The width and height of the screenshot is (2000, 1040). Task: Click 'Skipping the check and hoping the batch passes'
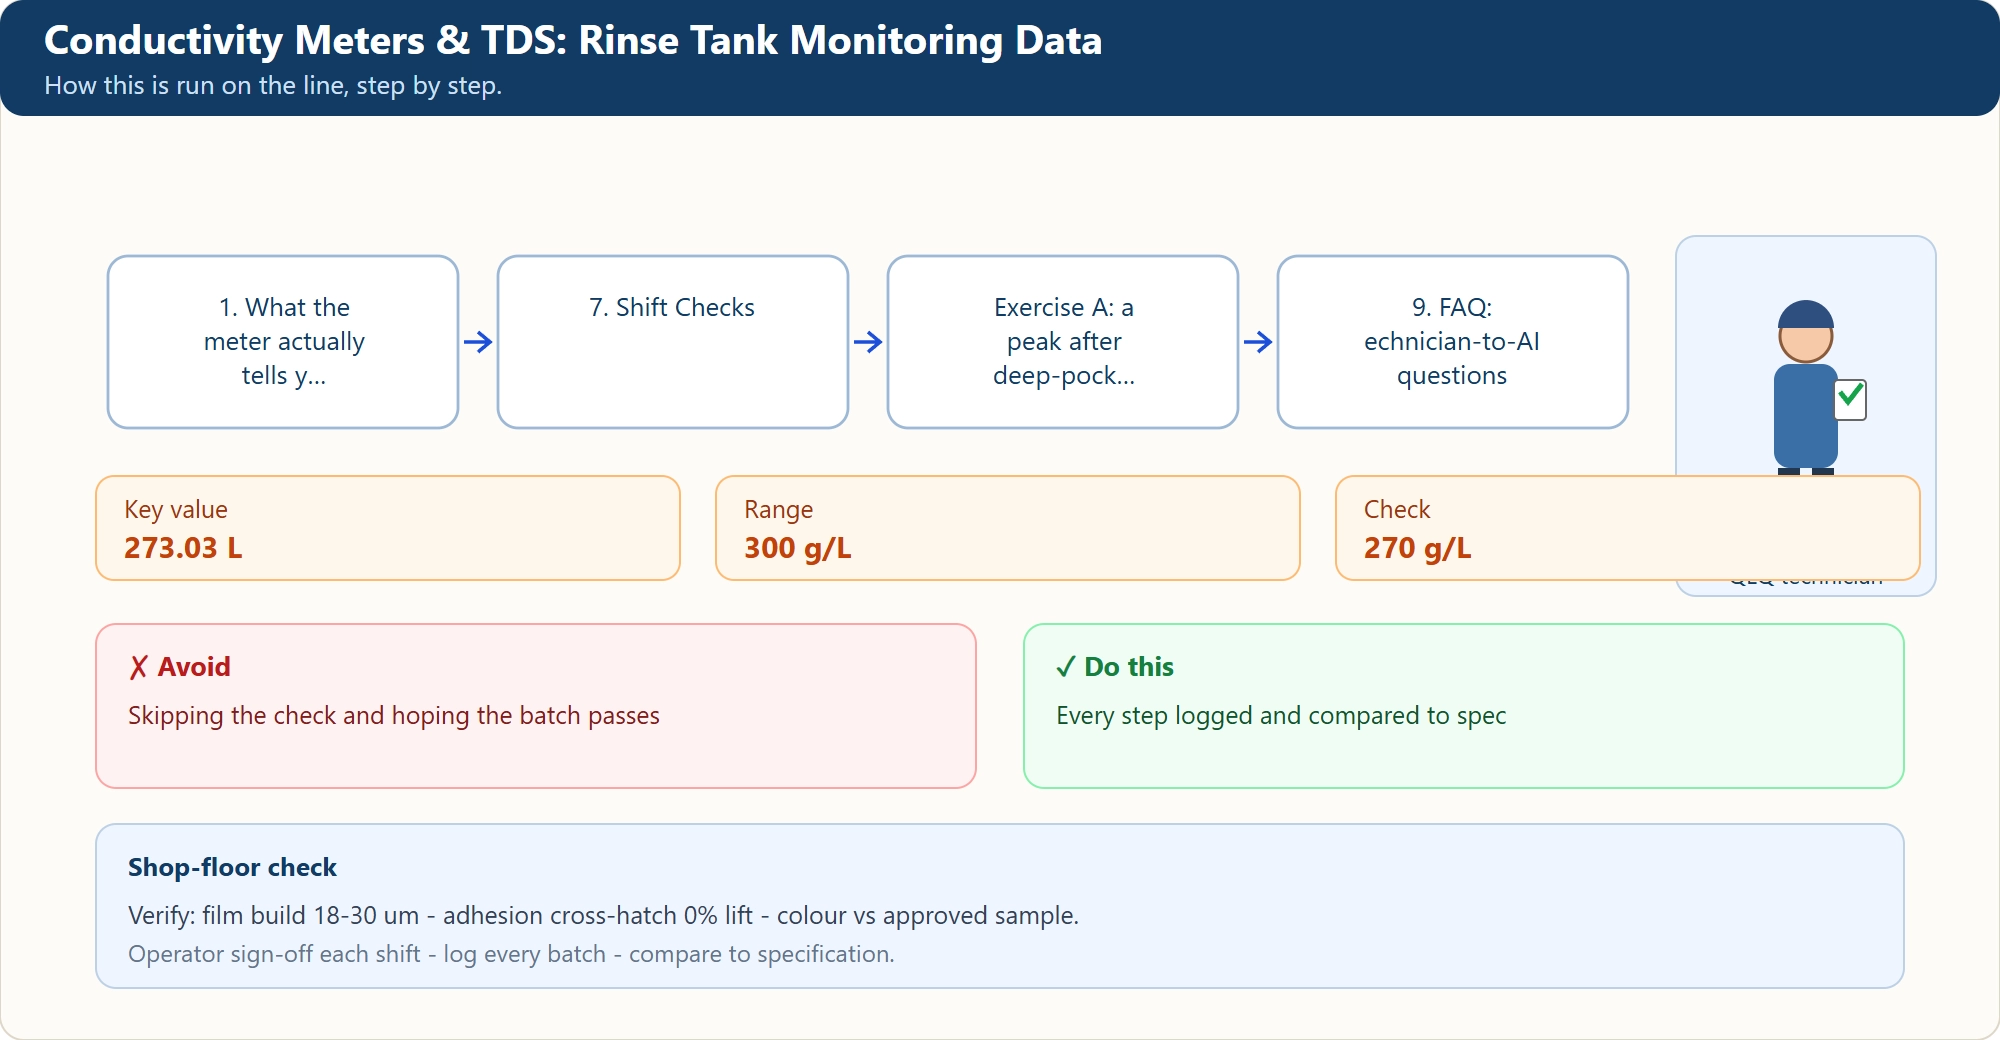pos(394,716)
